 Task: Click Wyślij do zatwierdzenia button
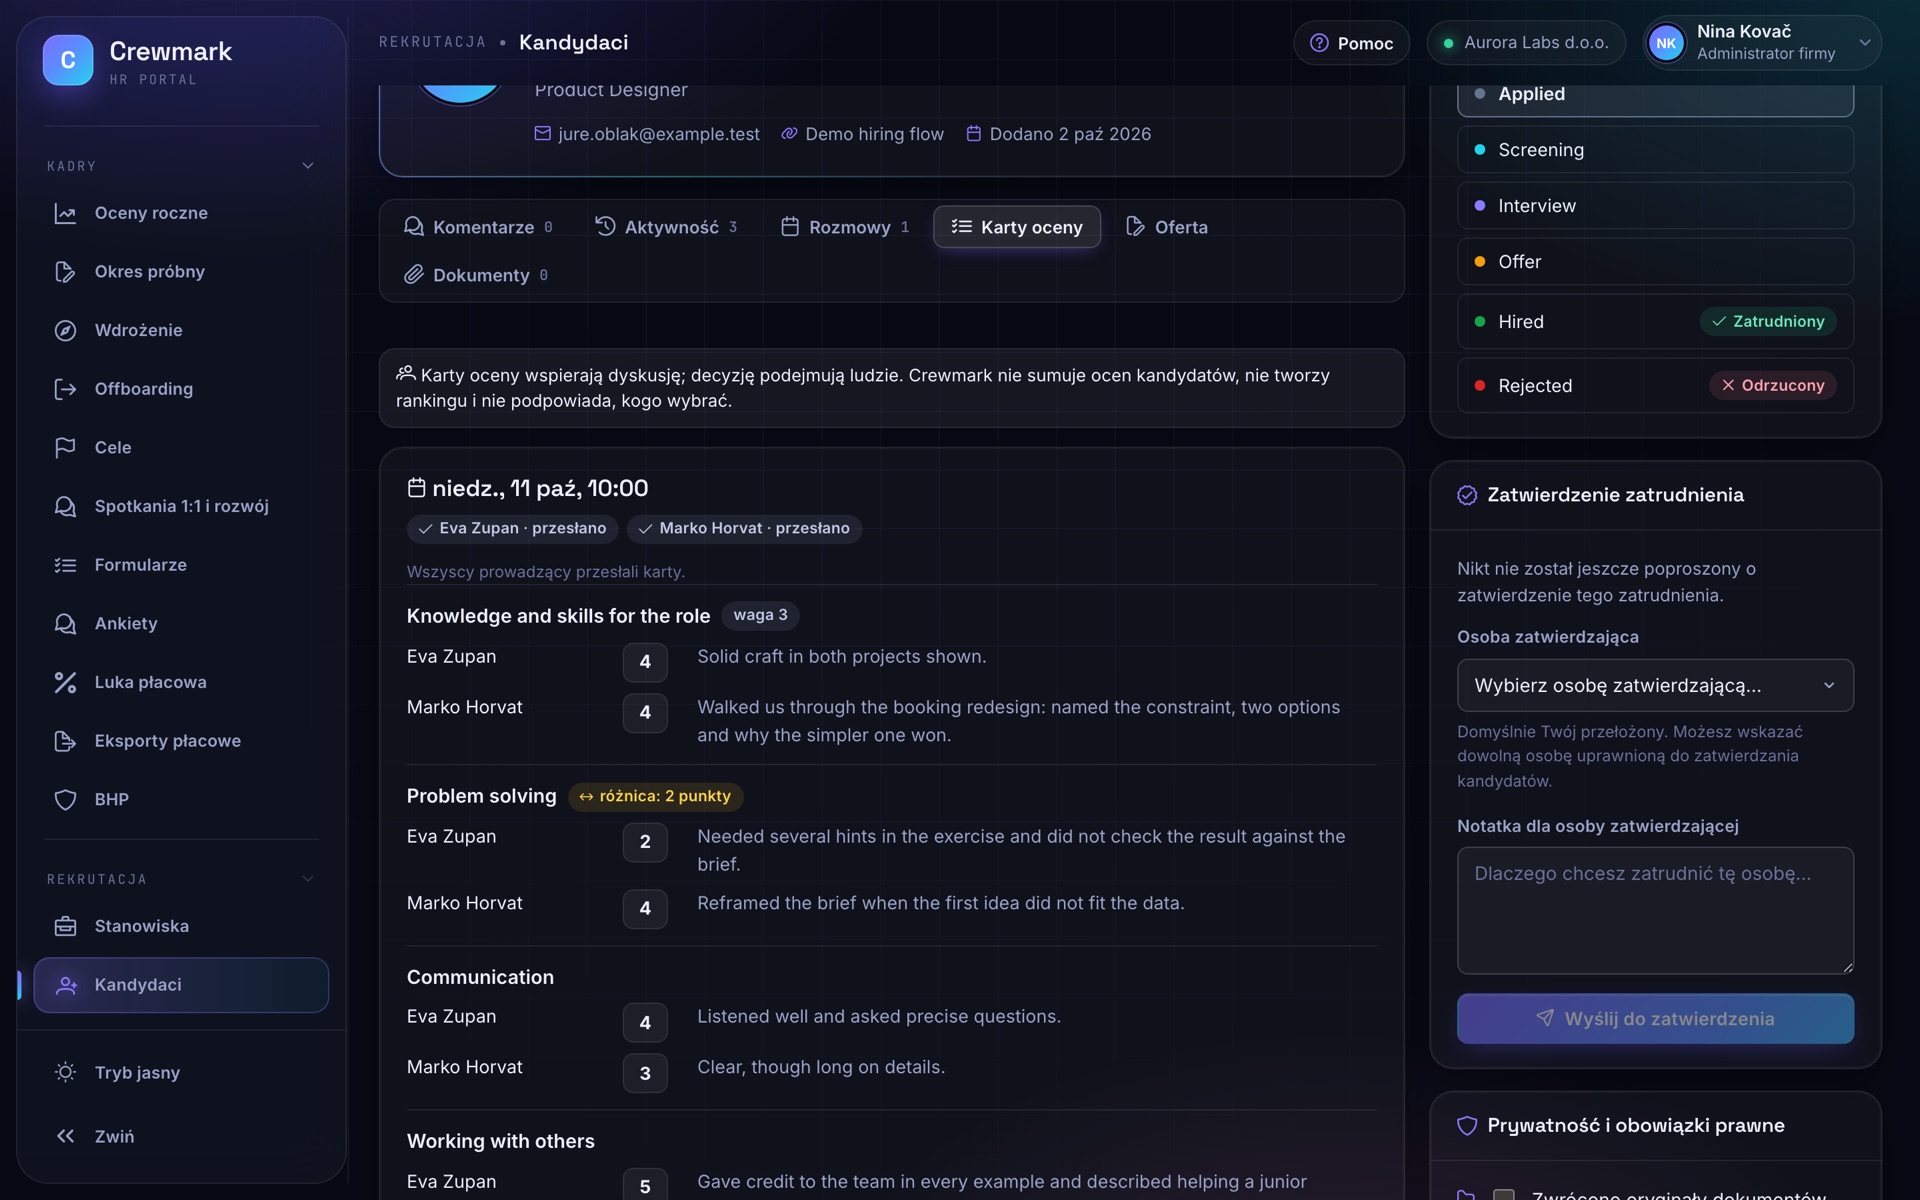click(x=1655, y=1018)
